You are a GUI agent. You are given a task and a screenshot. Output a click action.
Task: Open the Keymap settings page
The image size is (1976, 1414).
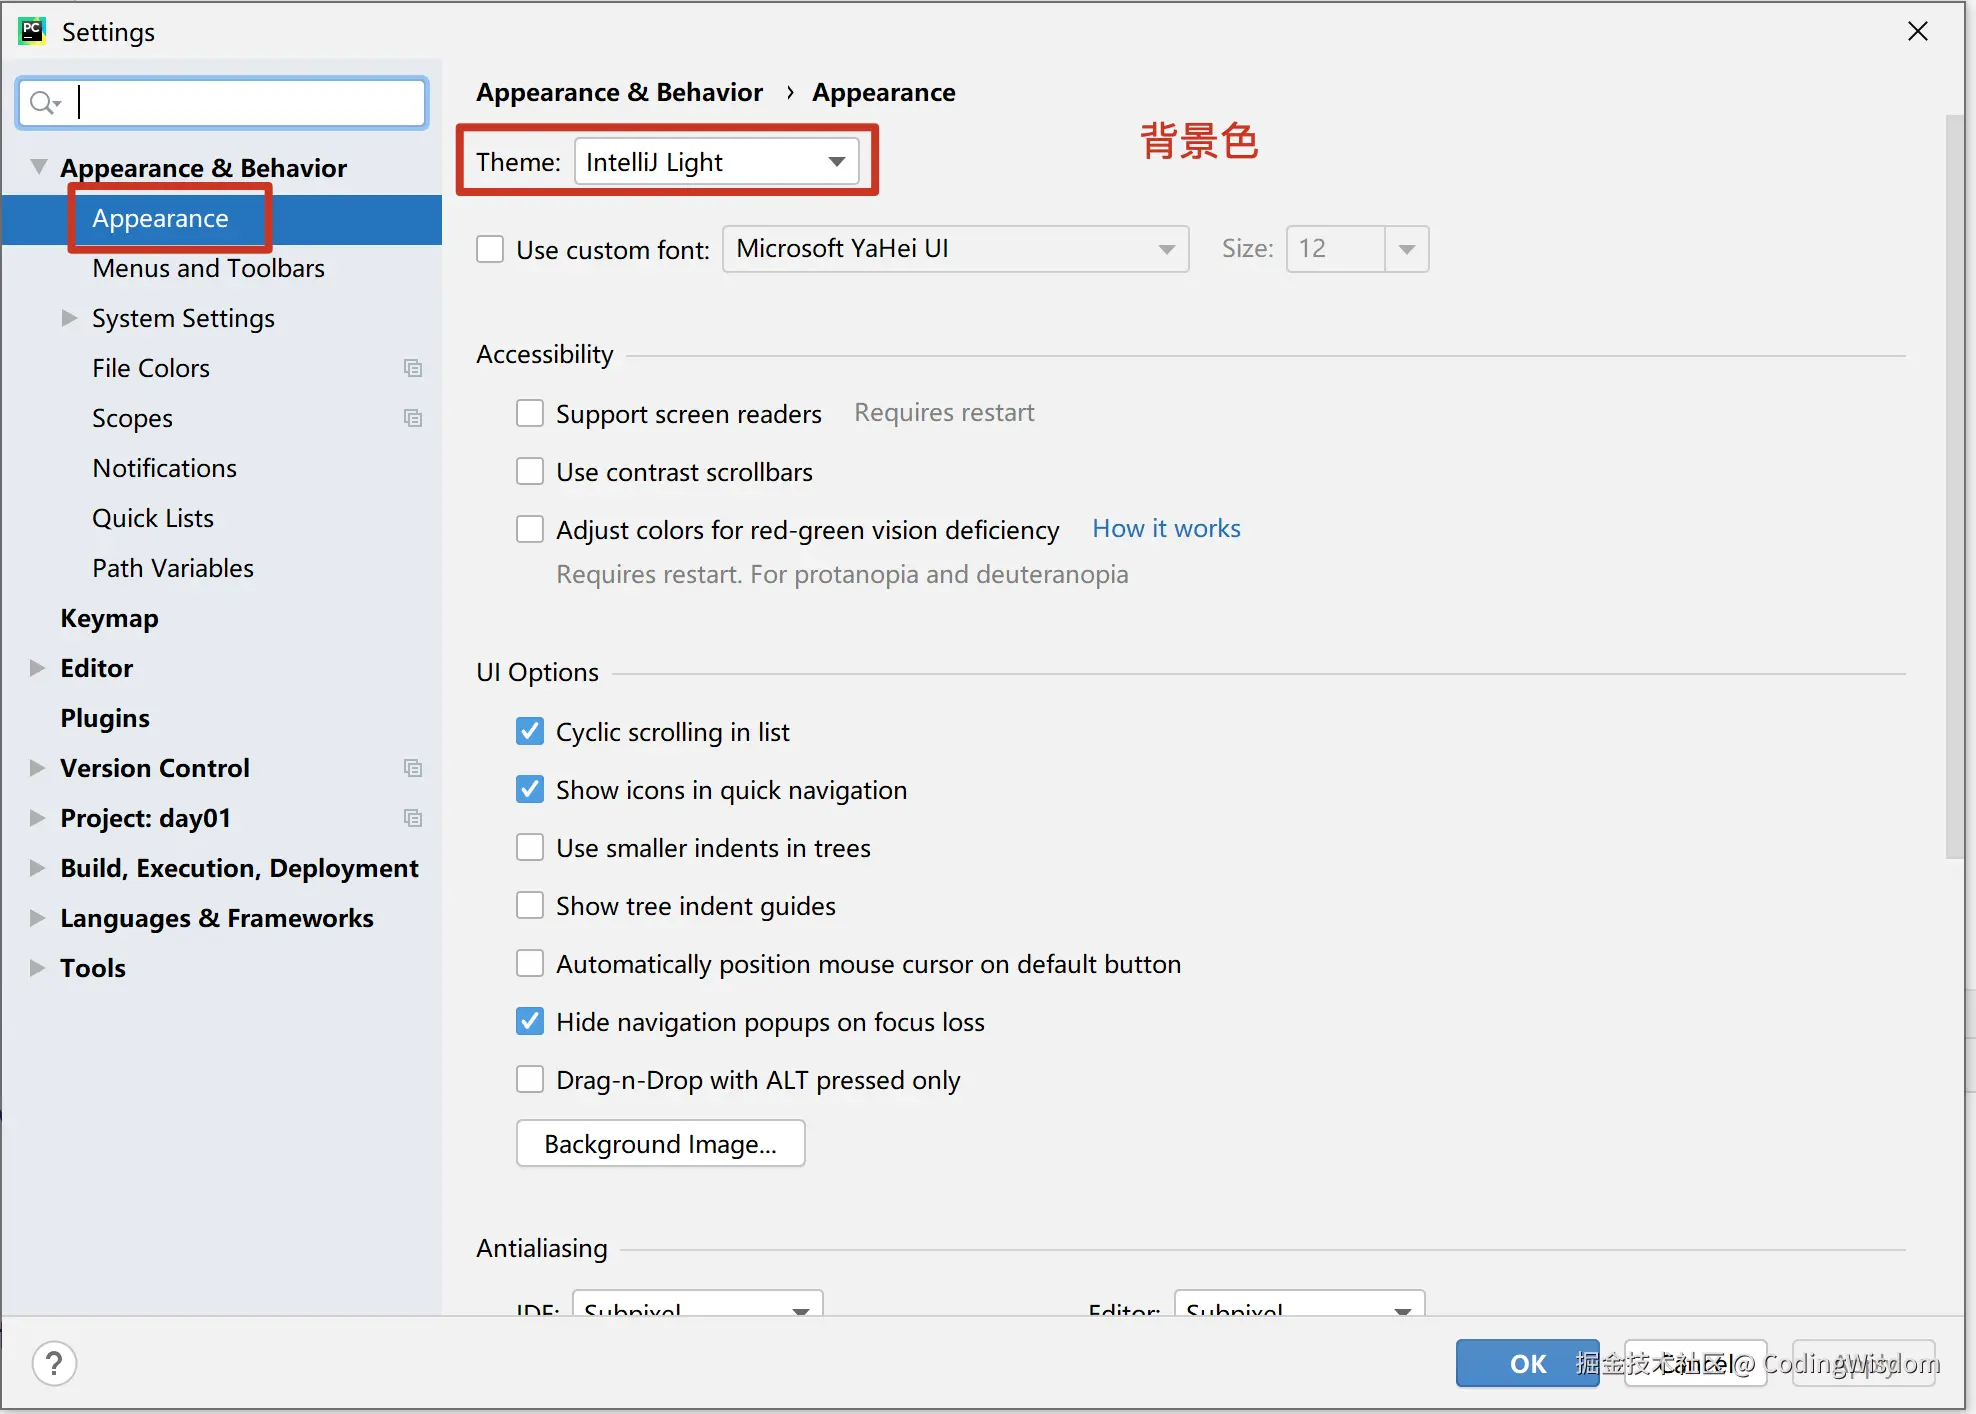coord(109,618)
